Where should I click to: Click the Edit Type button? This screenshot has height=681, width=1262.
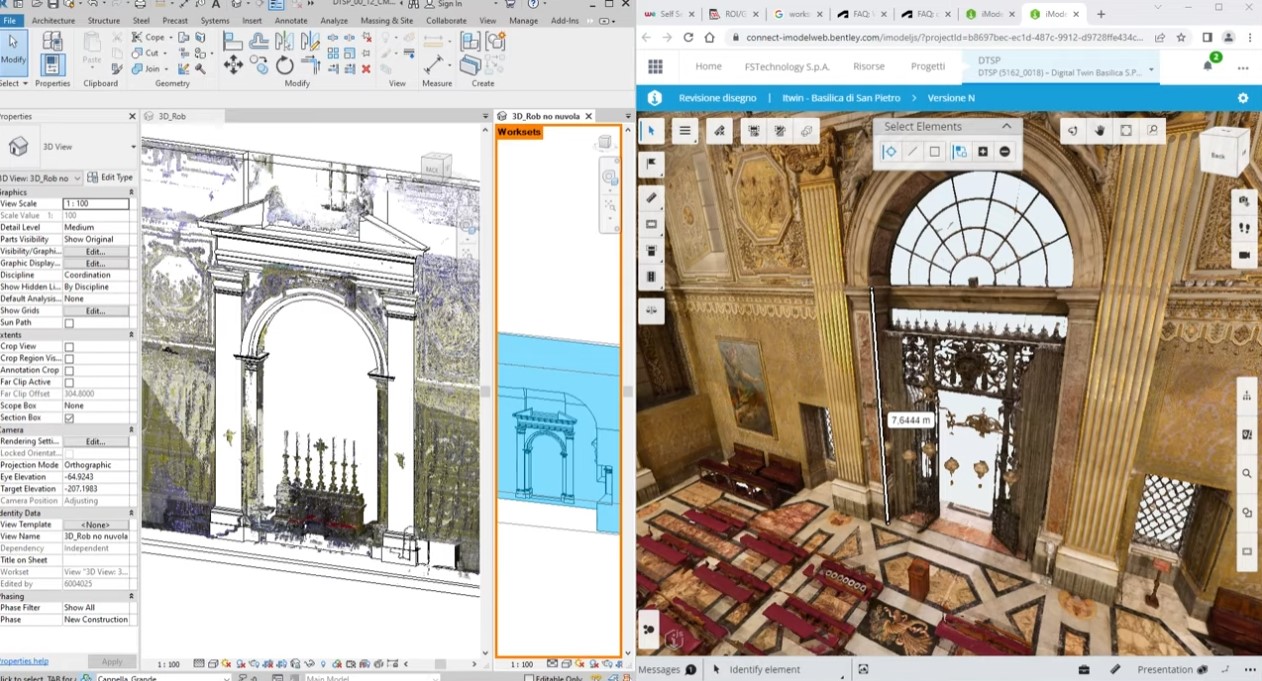pyautogui.click(x=110, y=178)
